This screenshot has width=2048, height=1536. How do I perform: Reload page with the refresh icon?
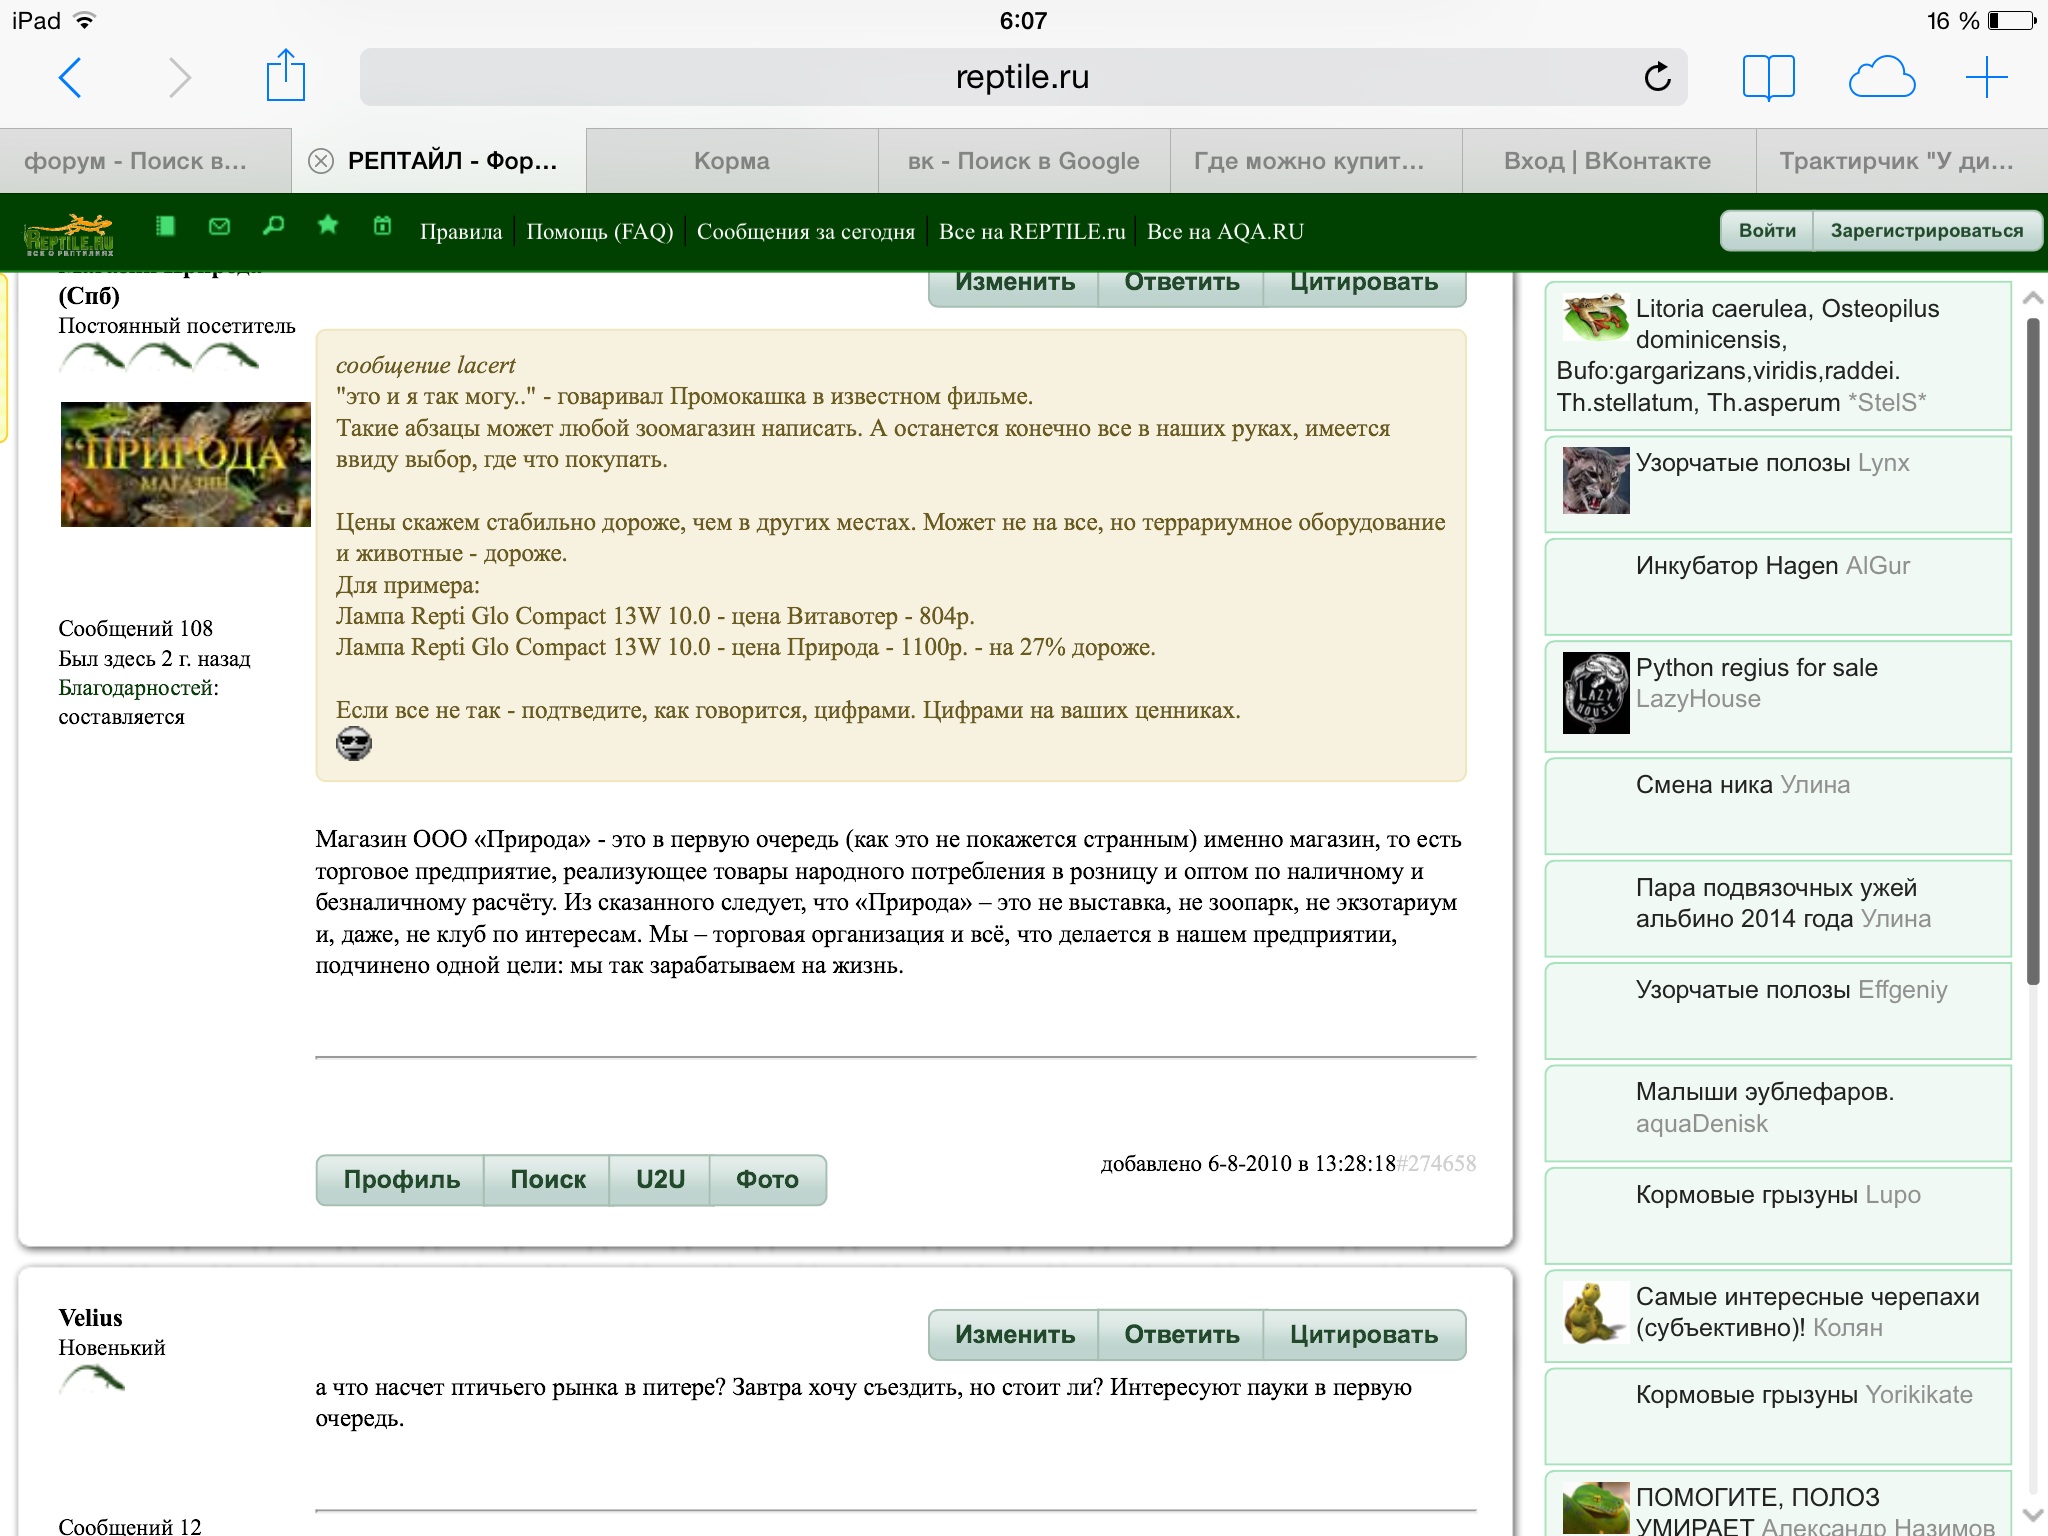coord(1657,77)
